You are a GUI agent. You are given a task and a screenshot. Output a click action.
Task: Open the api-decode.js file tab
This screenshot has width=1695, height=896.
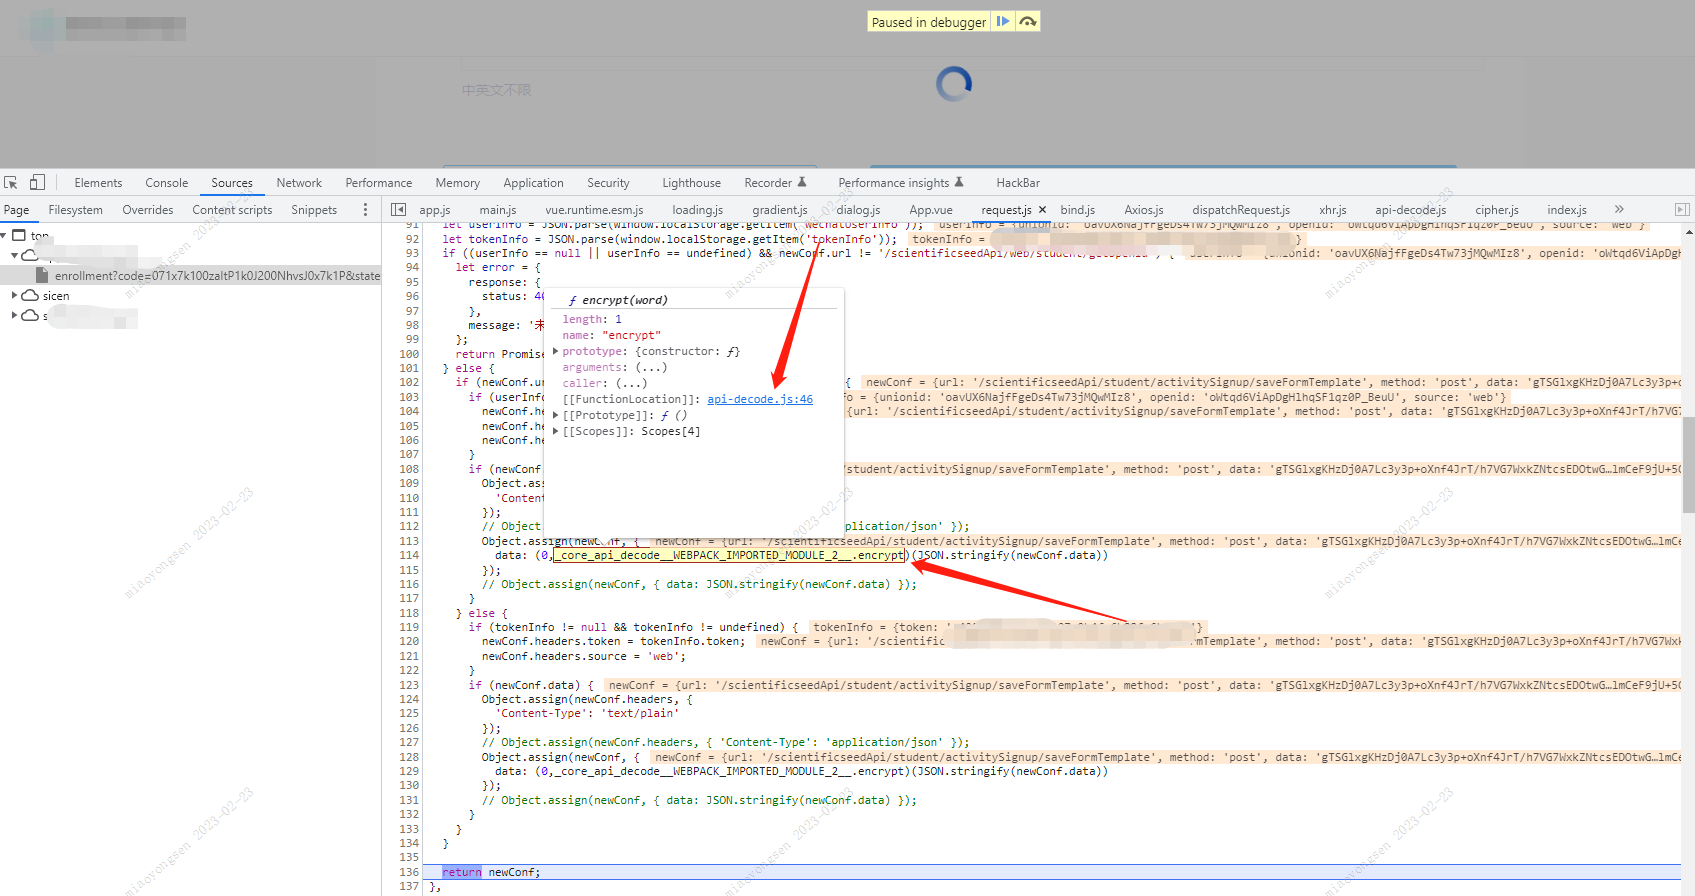tap(1410, 210)
